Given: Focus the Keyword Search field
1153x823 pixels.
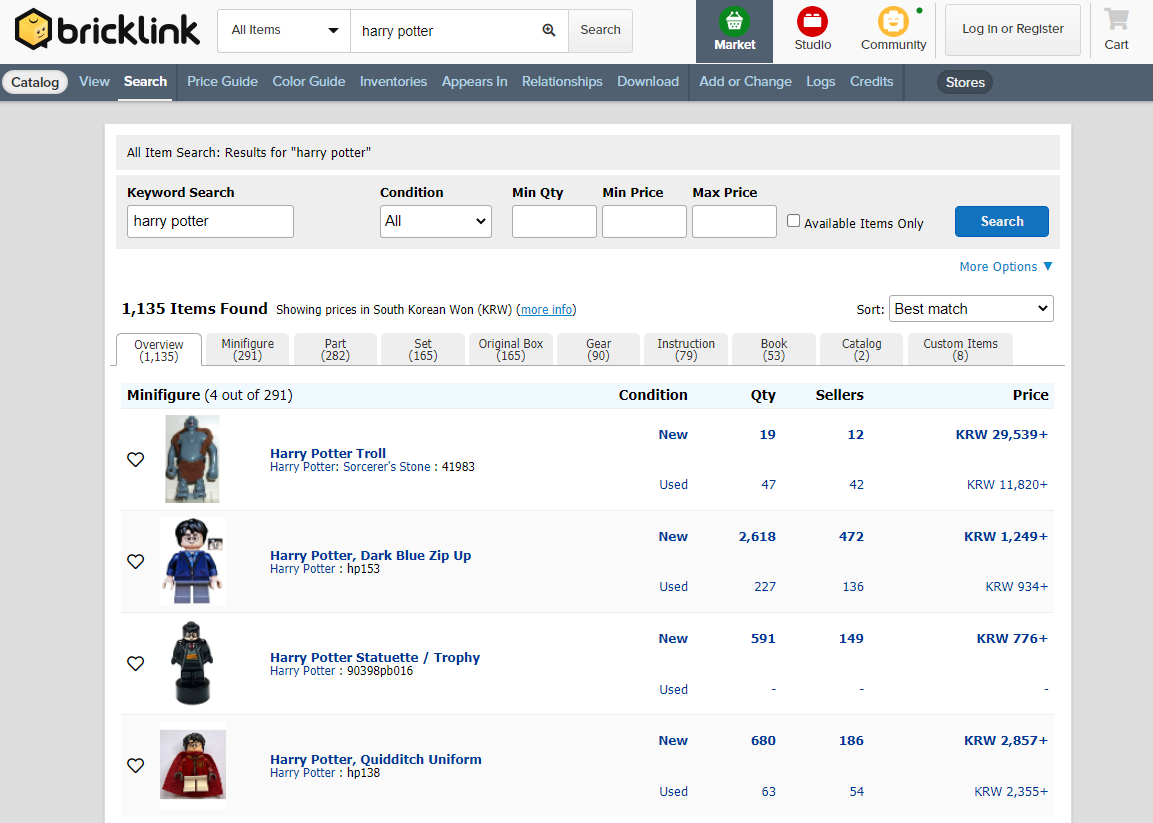Looking at the screenshot, I should click(x=210, y=221).
